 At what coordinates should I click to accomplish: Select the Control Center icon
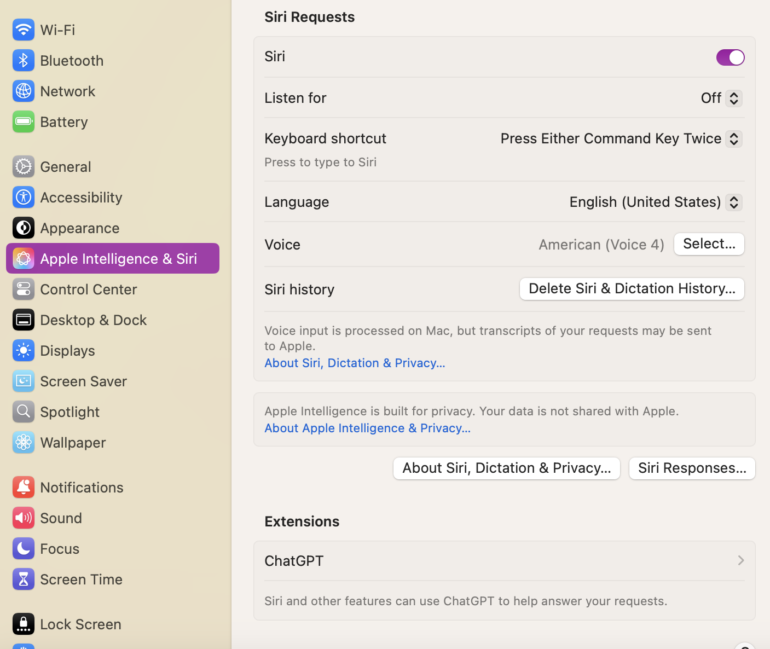click(23, 289)
